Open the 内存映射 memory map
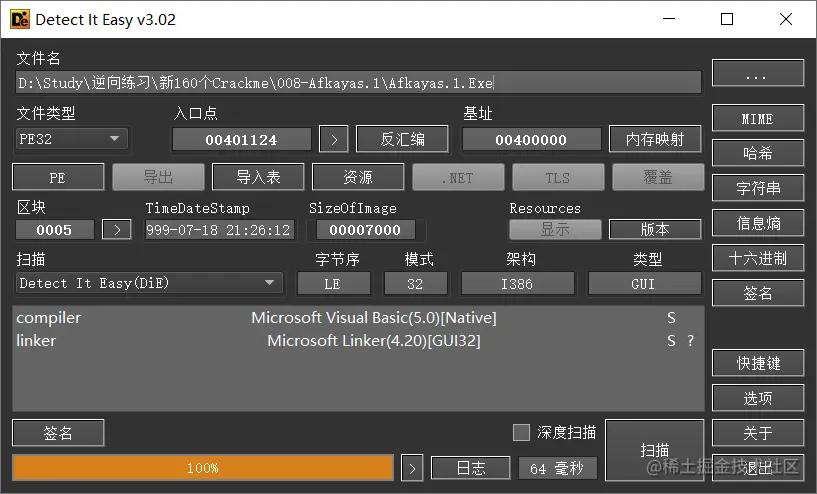 (655, 139)
